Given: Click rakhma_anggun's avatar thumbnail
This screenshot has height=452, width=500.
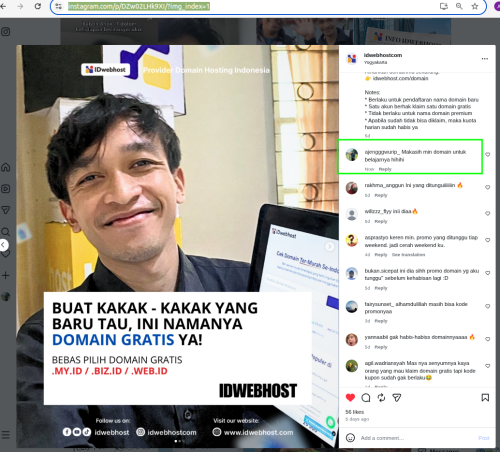Looking at the screenshot, I should [352, 188].
